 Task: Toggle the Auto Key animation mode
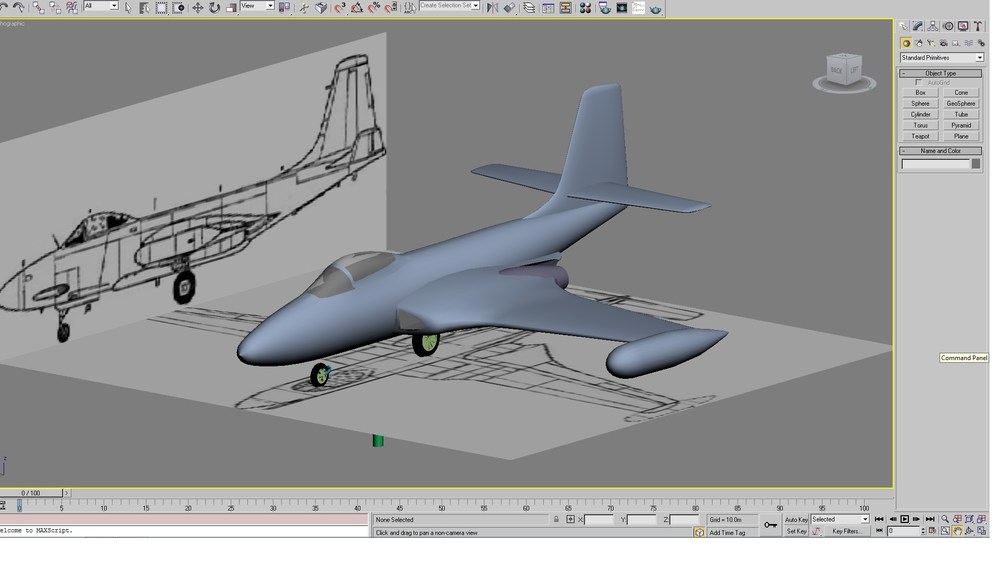[796, 520]
